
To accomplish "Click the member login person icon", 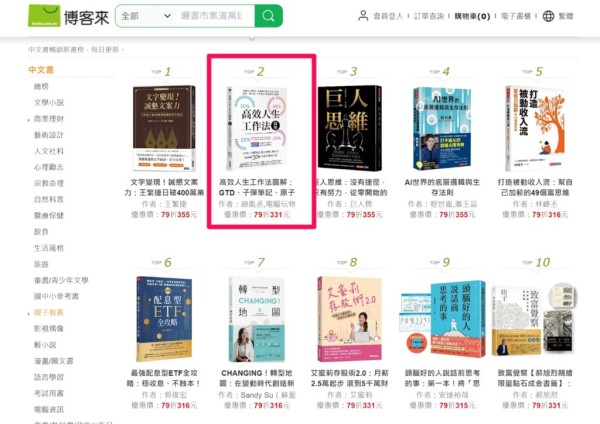I will click(363, 16).
